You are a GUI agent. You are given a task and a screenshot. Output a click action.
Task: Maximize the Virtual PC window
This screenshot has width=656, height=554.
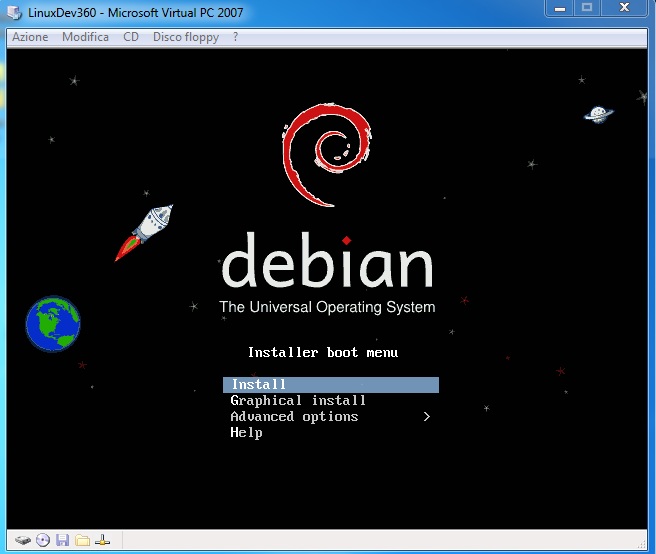pyautogui.click(x=587, y=8)
